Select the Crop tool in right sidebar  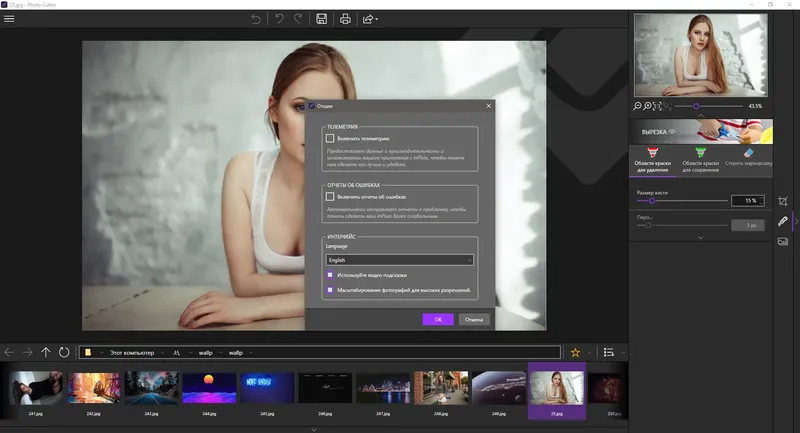coord(783,201)
